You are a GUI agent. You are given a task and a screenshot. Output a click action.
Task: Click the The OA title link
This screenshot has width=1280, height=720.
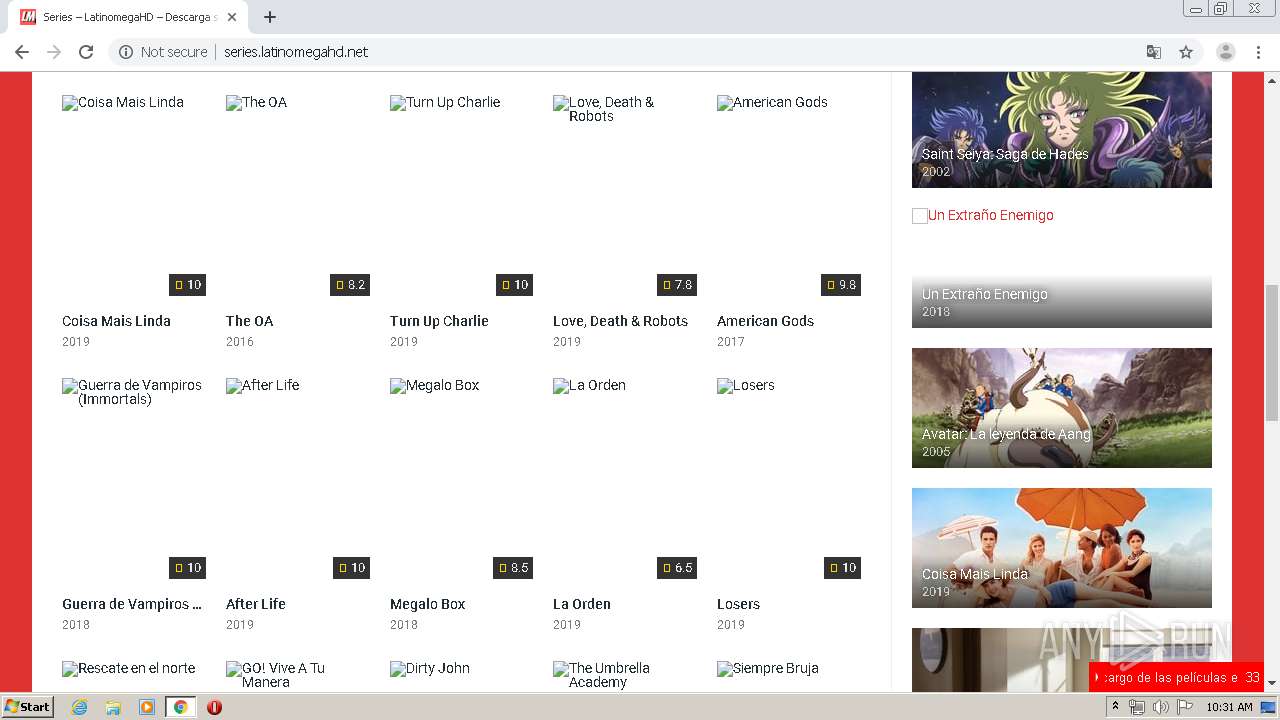click(x=249, y=321)
